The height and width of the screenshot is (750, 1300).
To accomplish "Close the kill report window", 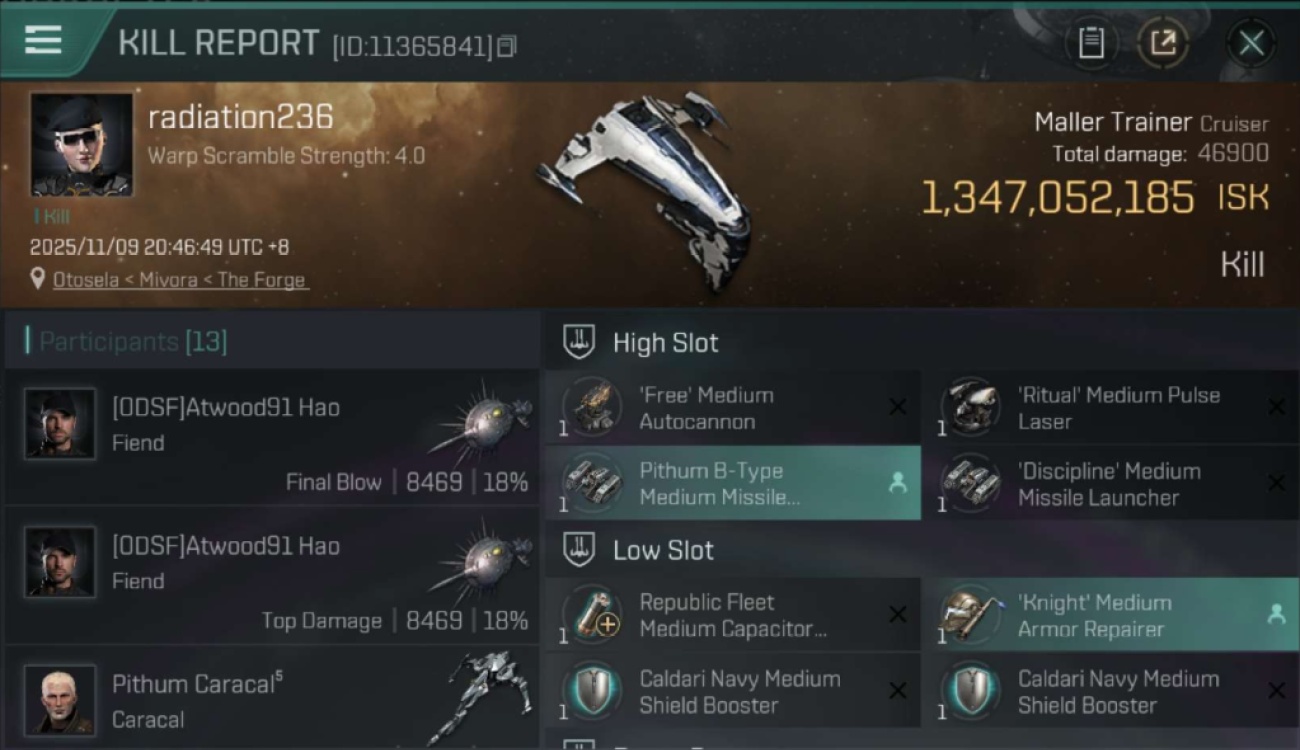I will [x=1251, y=43].
